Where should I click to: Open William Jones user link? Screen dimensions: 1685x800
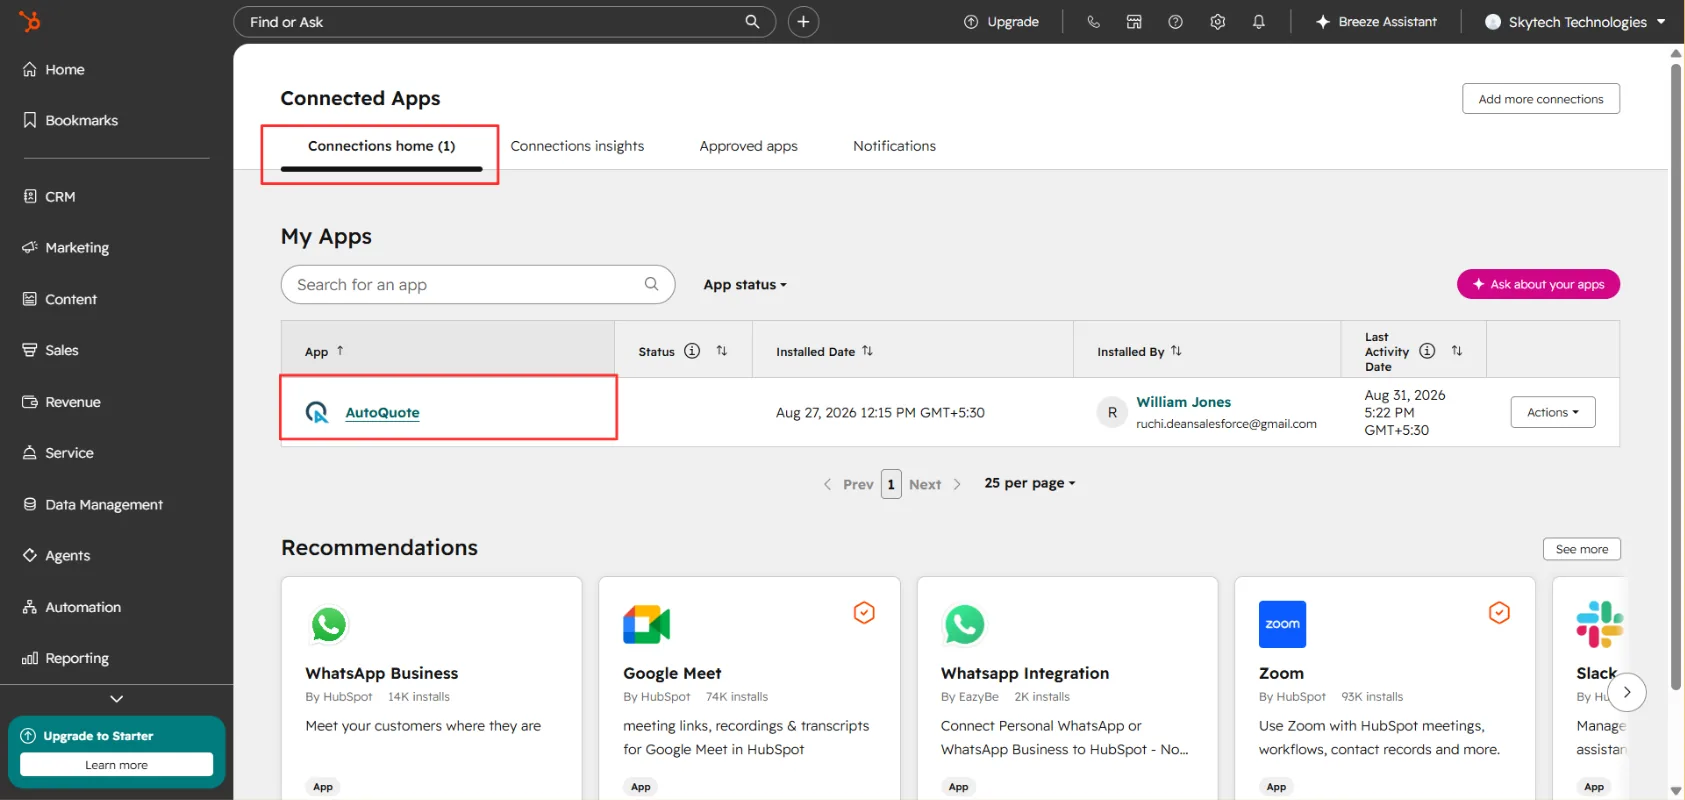click(x=1183, y=402)
